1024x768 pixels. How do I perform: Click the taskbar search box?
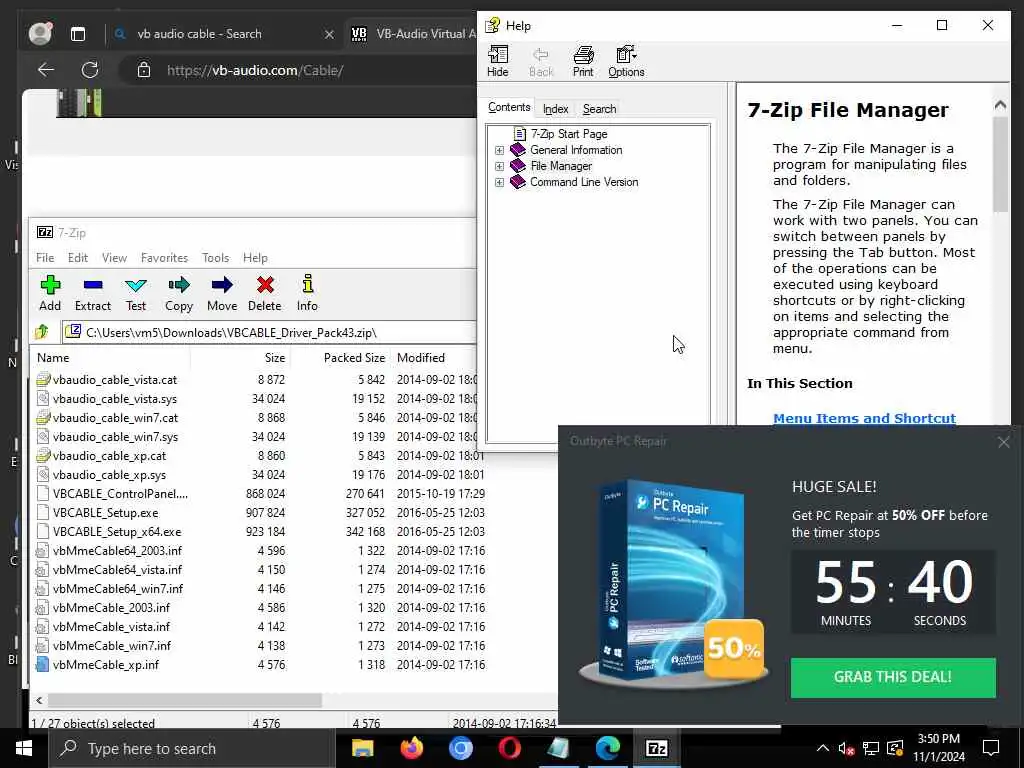click(192, 748)
